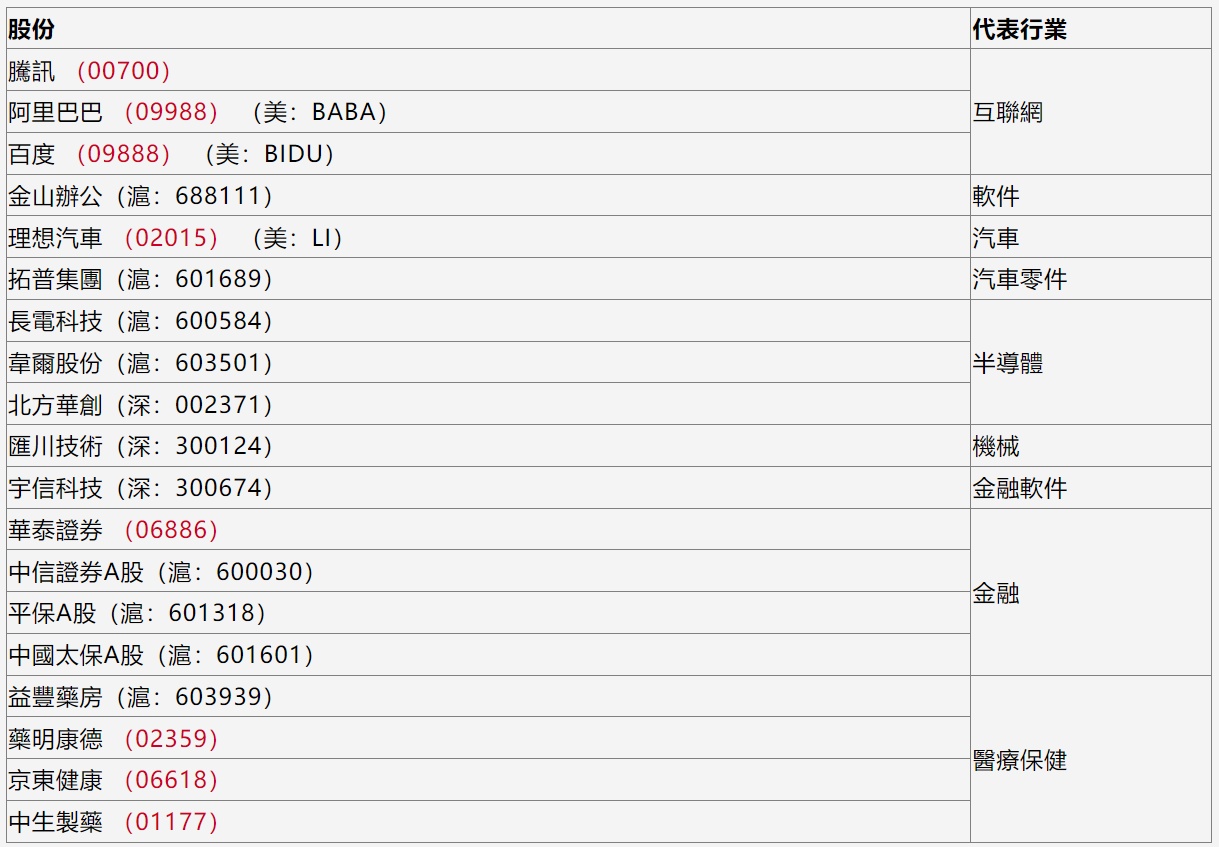
Task: Click the 拓普集團 (滬:601689) row
Action: [x=140, y=279]
